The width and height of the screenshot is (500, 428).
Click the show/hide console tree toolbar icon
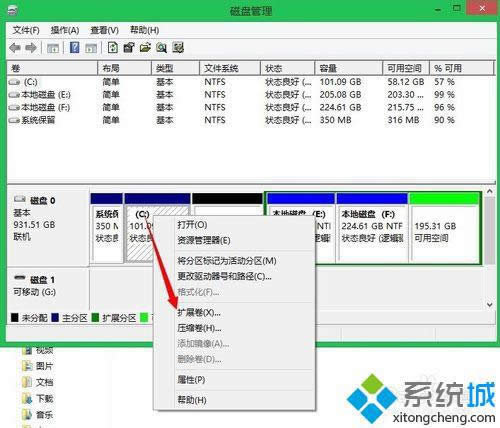53,48
